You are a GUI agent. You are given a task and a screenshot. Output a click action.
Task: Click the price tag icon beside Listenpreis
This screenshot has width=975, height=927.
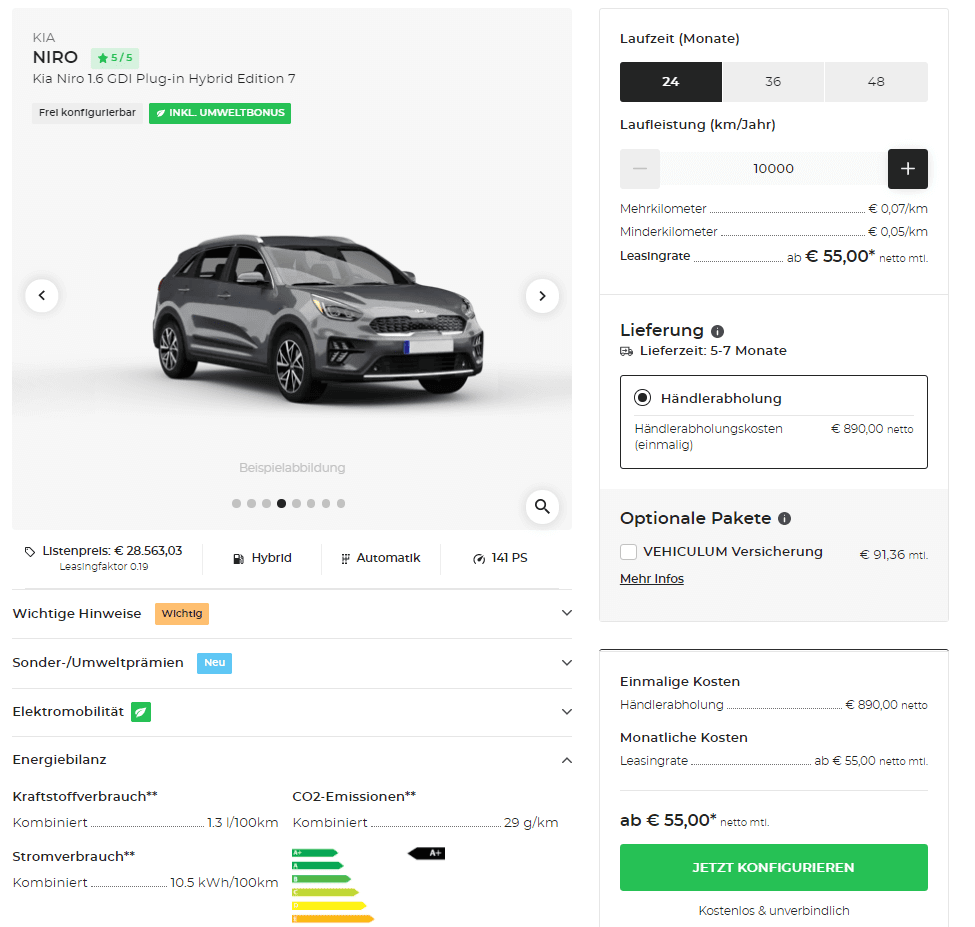30,551
